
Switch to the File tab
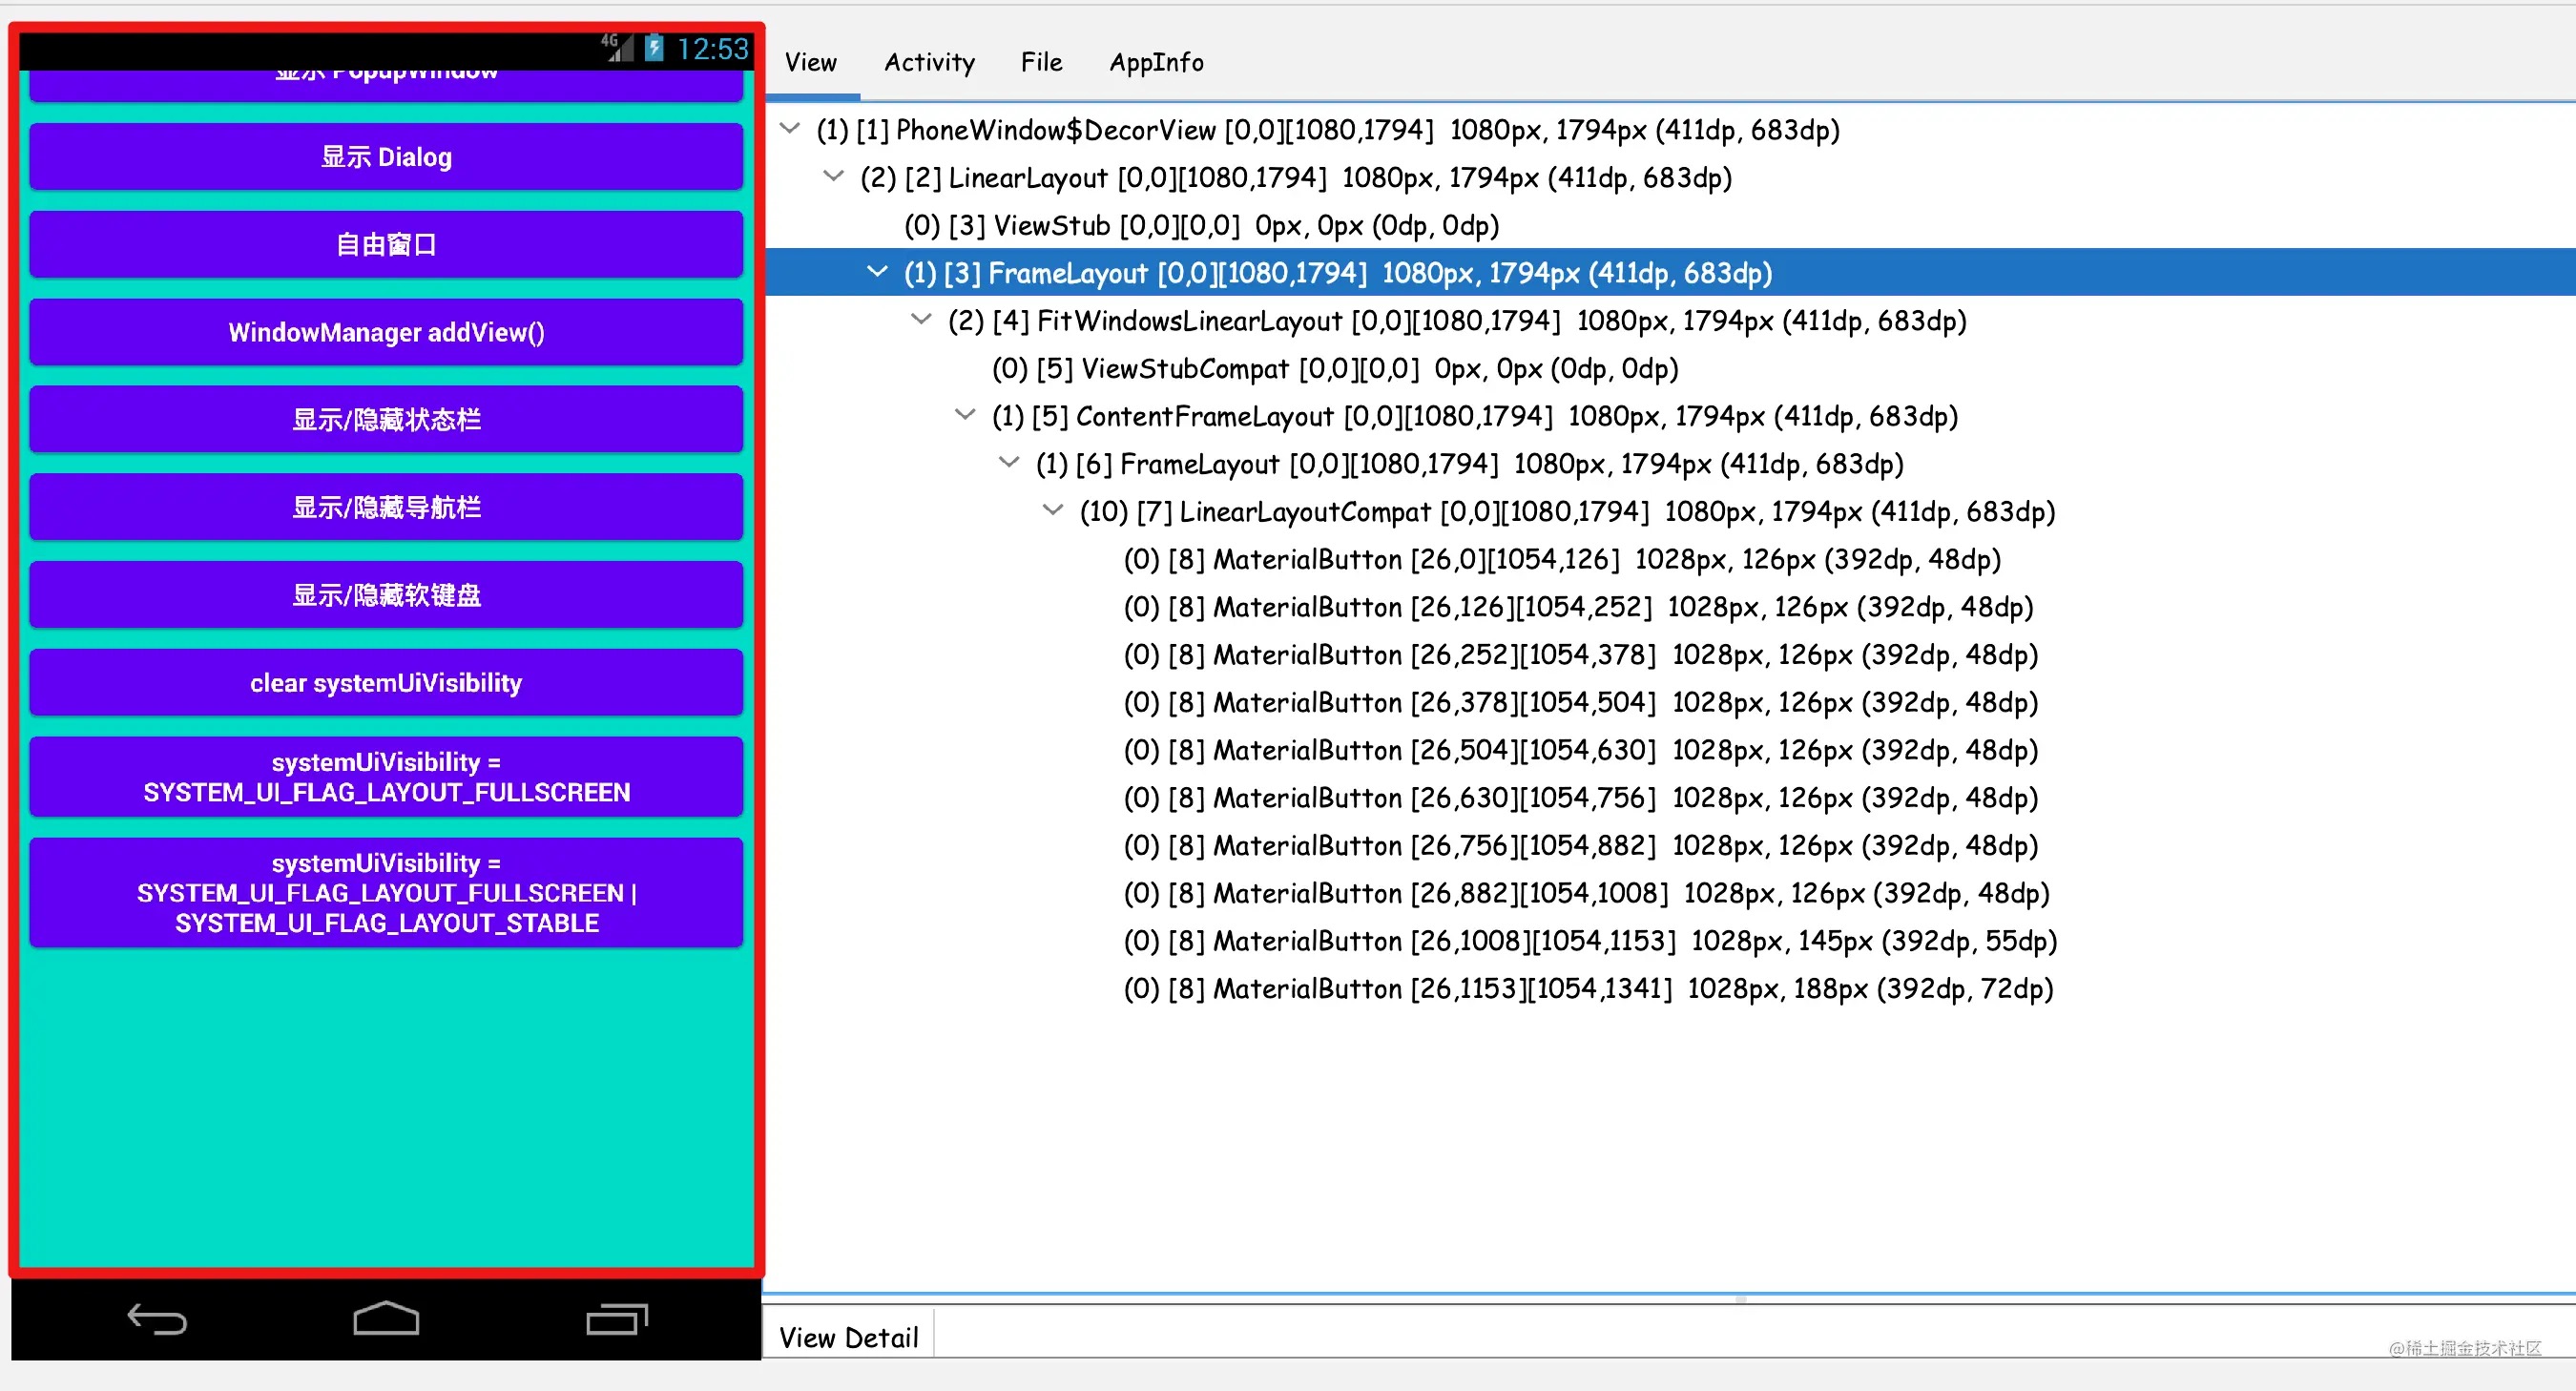point(1041,62)
